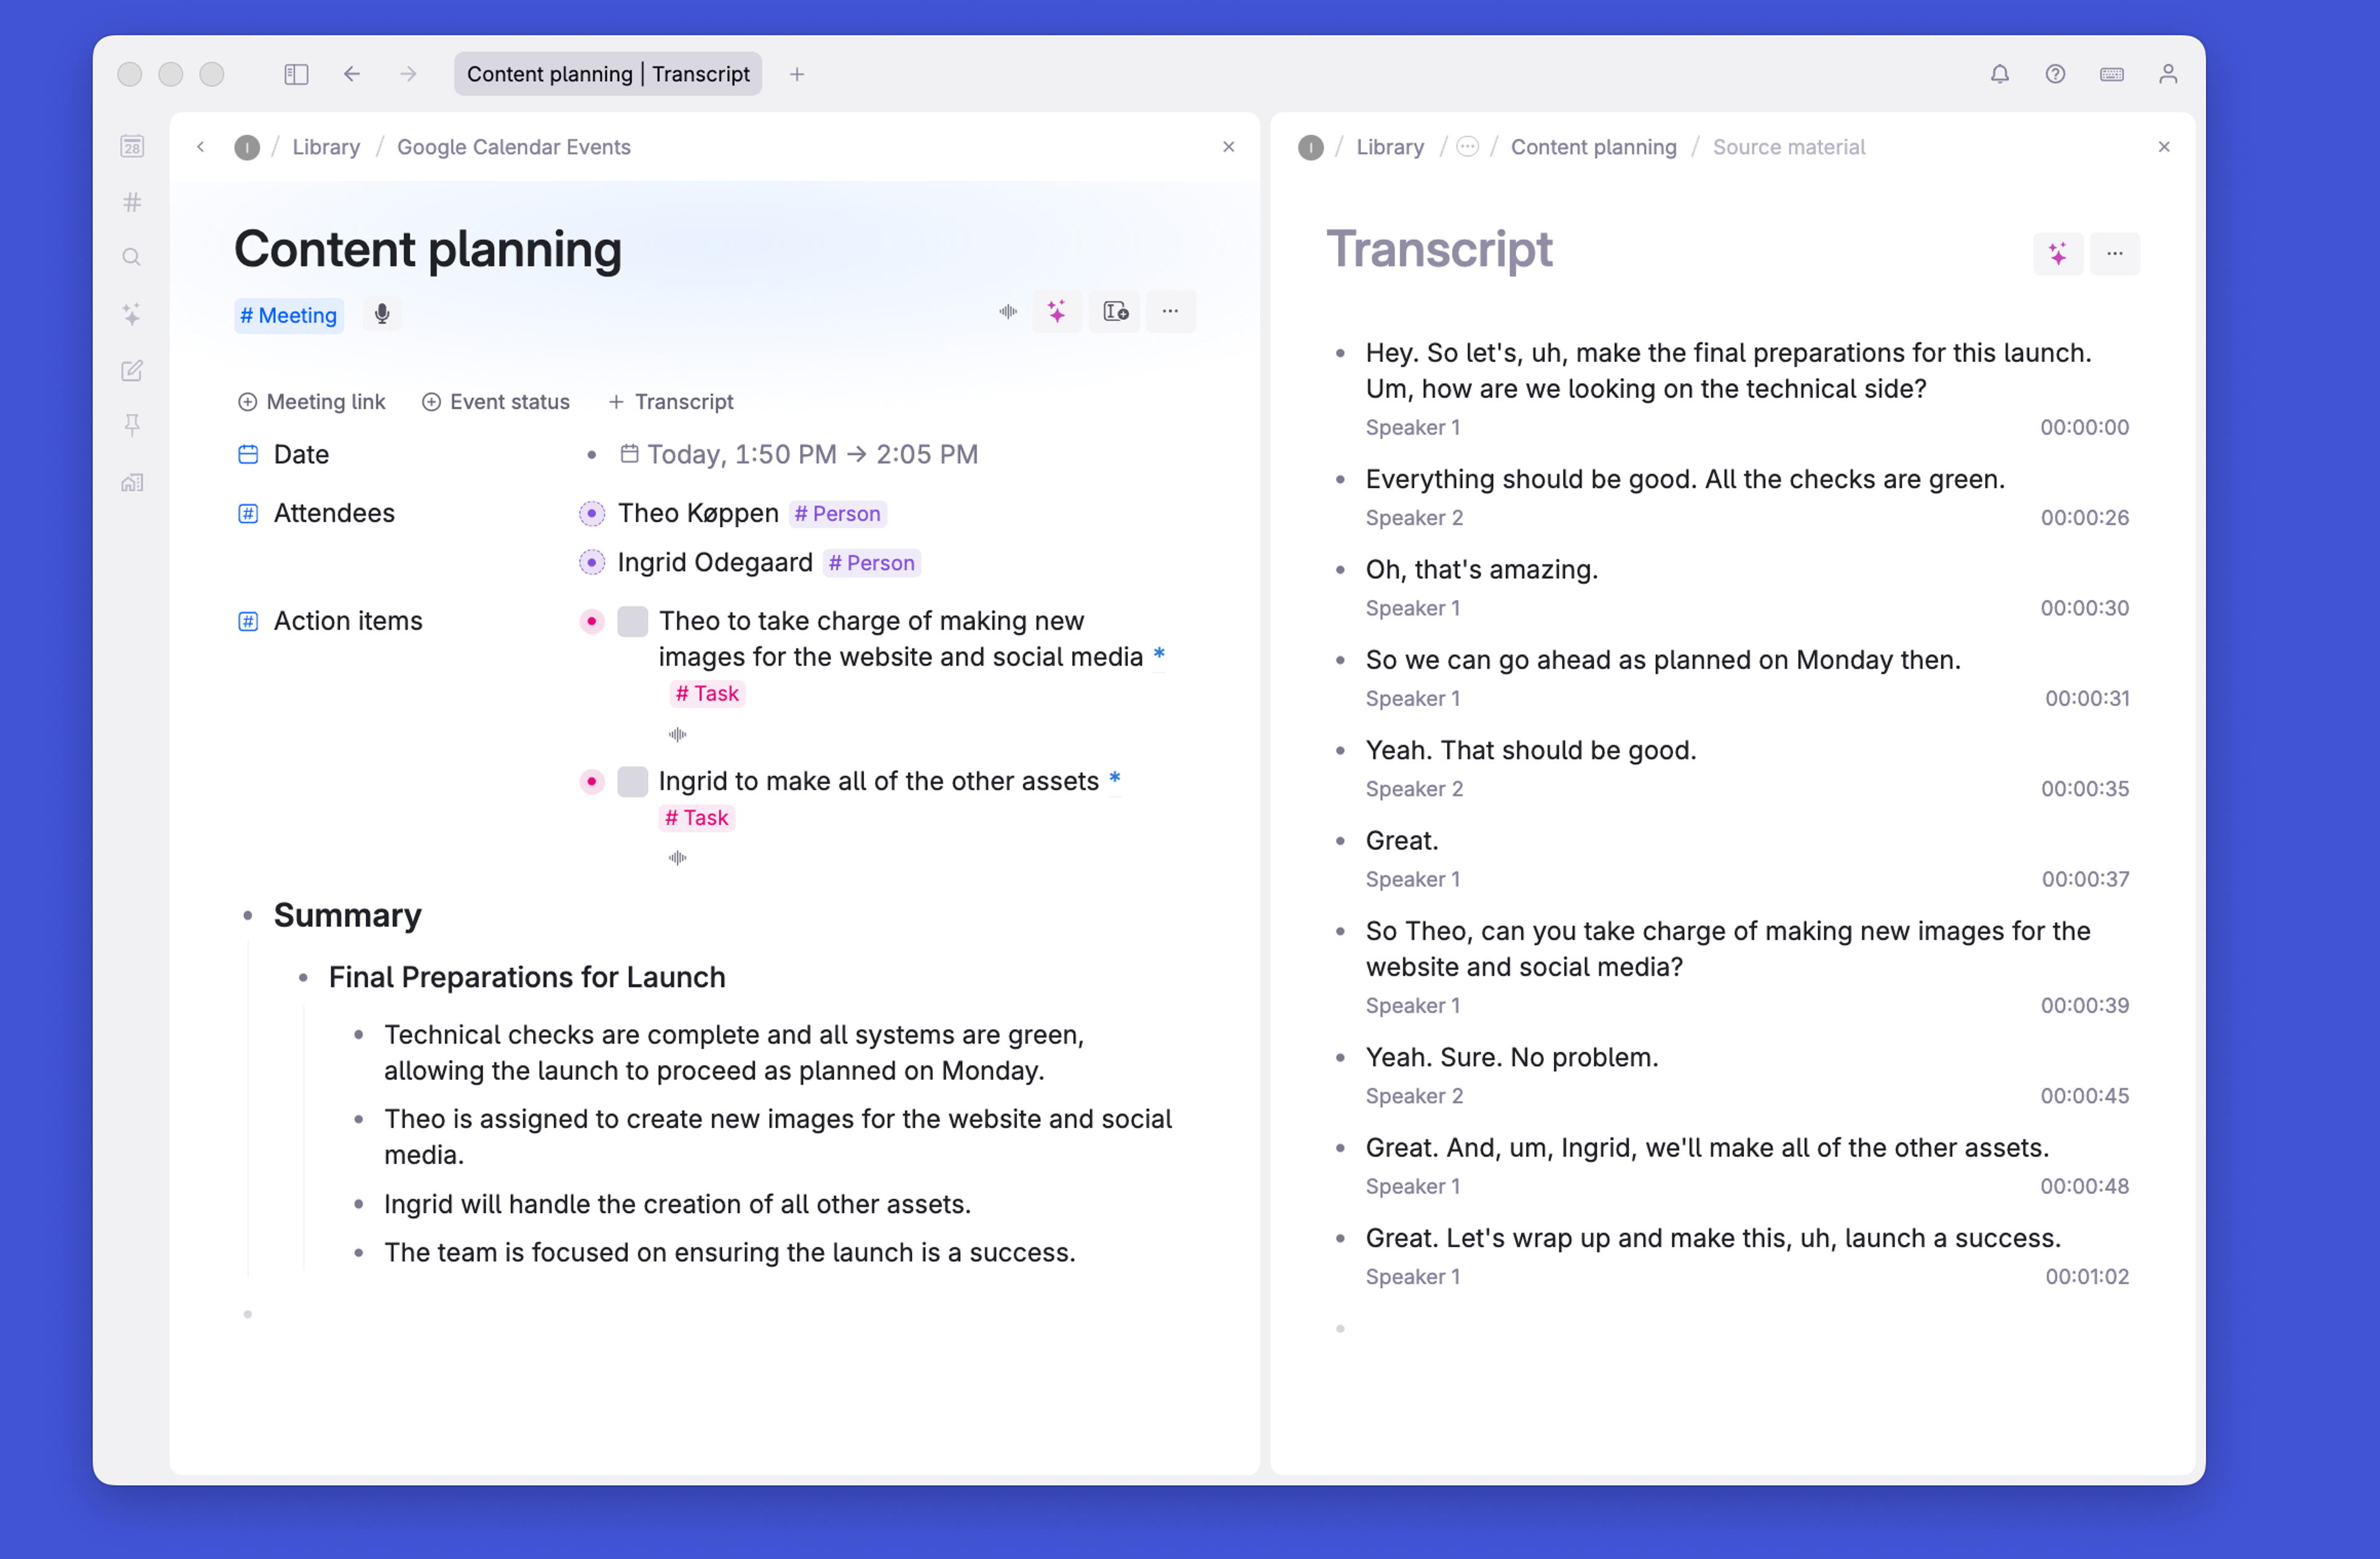Toggle the view options icon beside sparkle button
Image resolution: width=2380 pixels, height=1559 pixels.
(x=1115, y=312)
